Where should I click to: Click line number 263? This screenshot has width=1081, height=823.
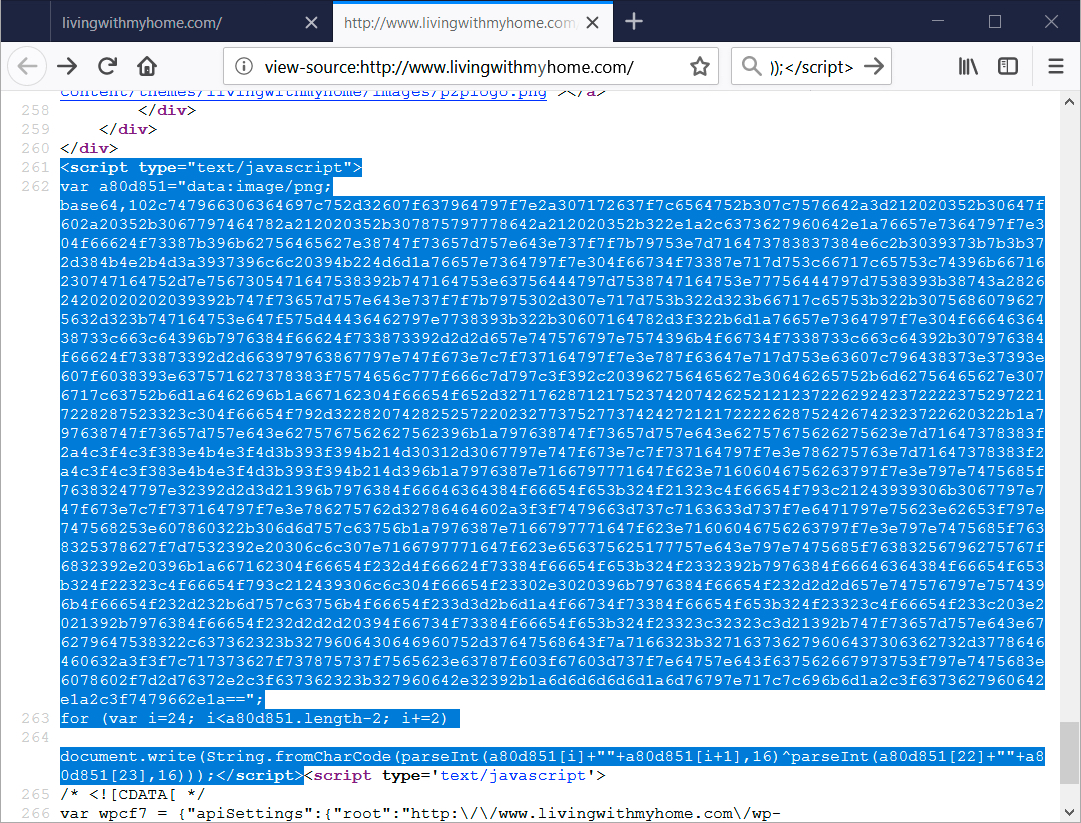35,719
